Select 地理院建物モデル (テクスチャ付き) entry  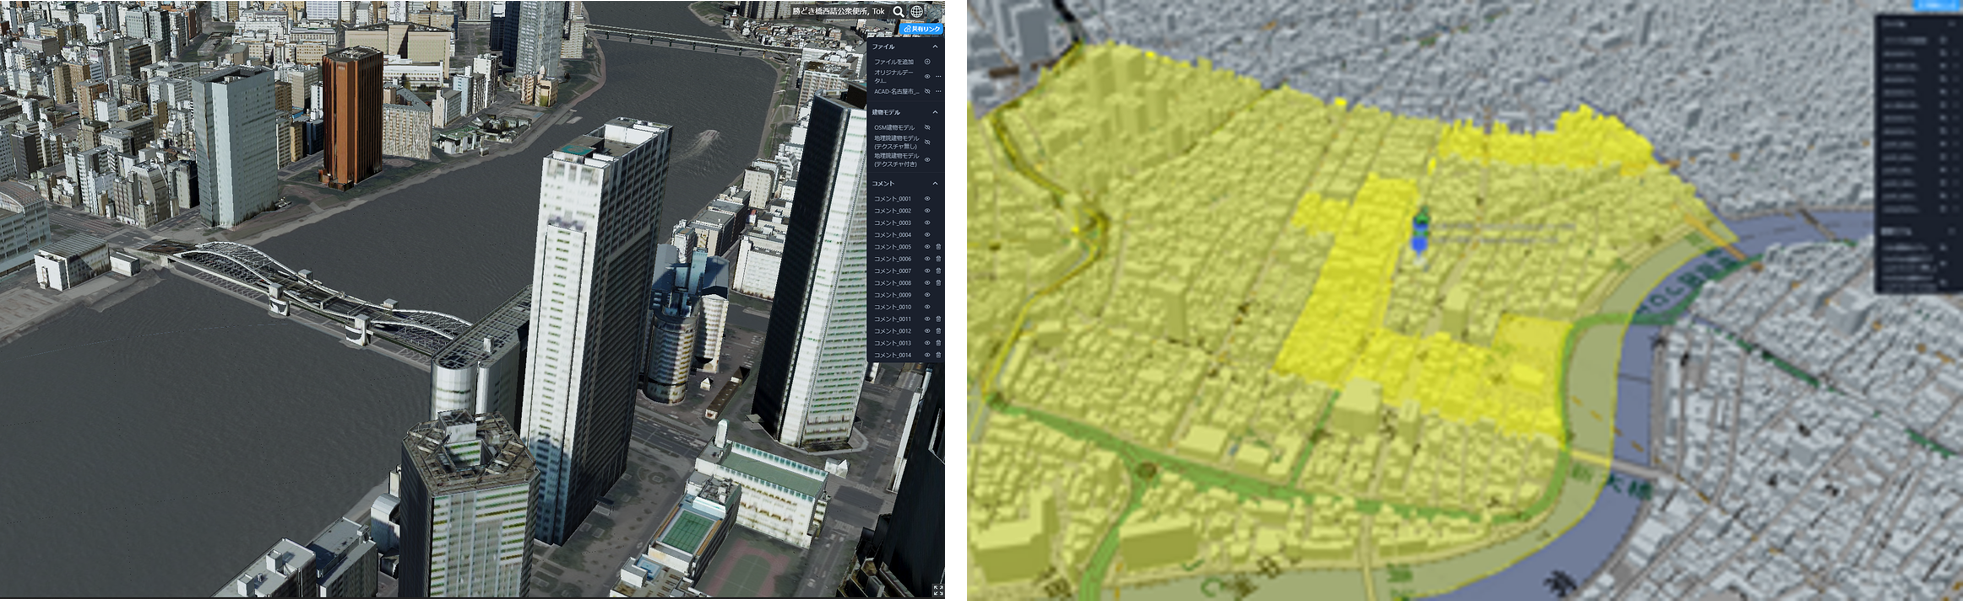[896, 160]
